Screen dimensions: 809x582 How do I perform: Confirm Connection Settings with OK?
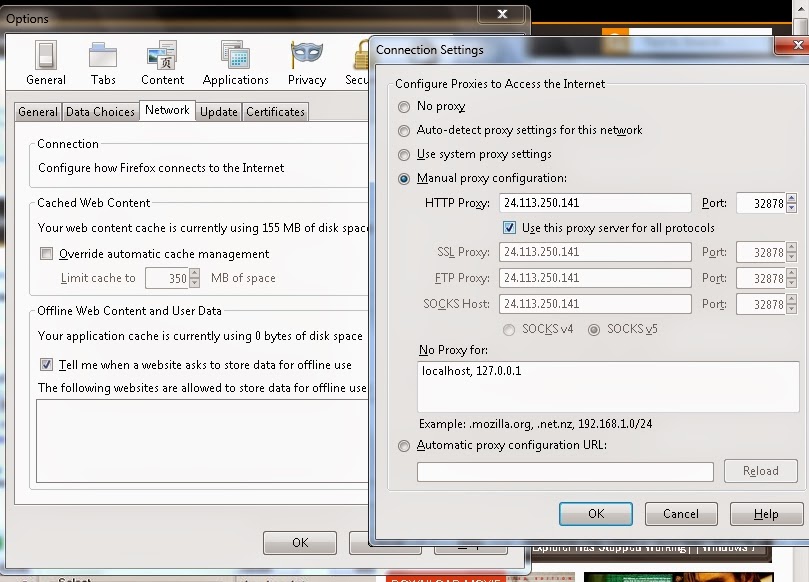point(596,514)
